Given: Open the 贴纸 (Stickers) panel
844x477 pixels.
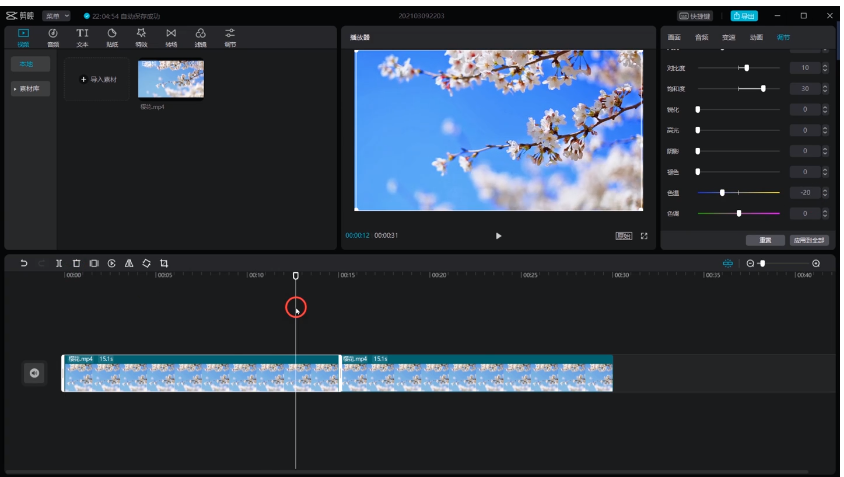Looking at the screenshot, I should coord(112,37).
